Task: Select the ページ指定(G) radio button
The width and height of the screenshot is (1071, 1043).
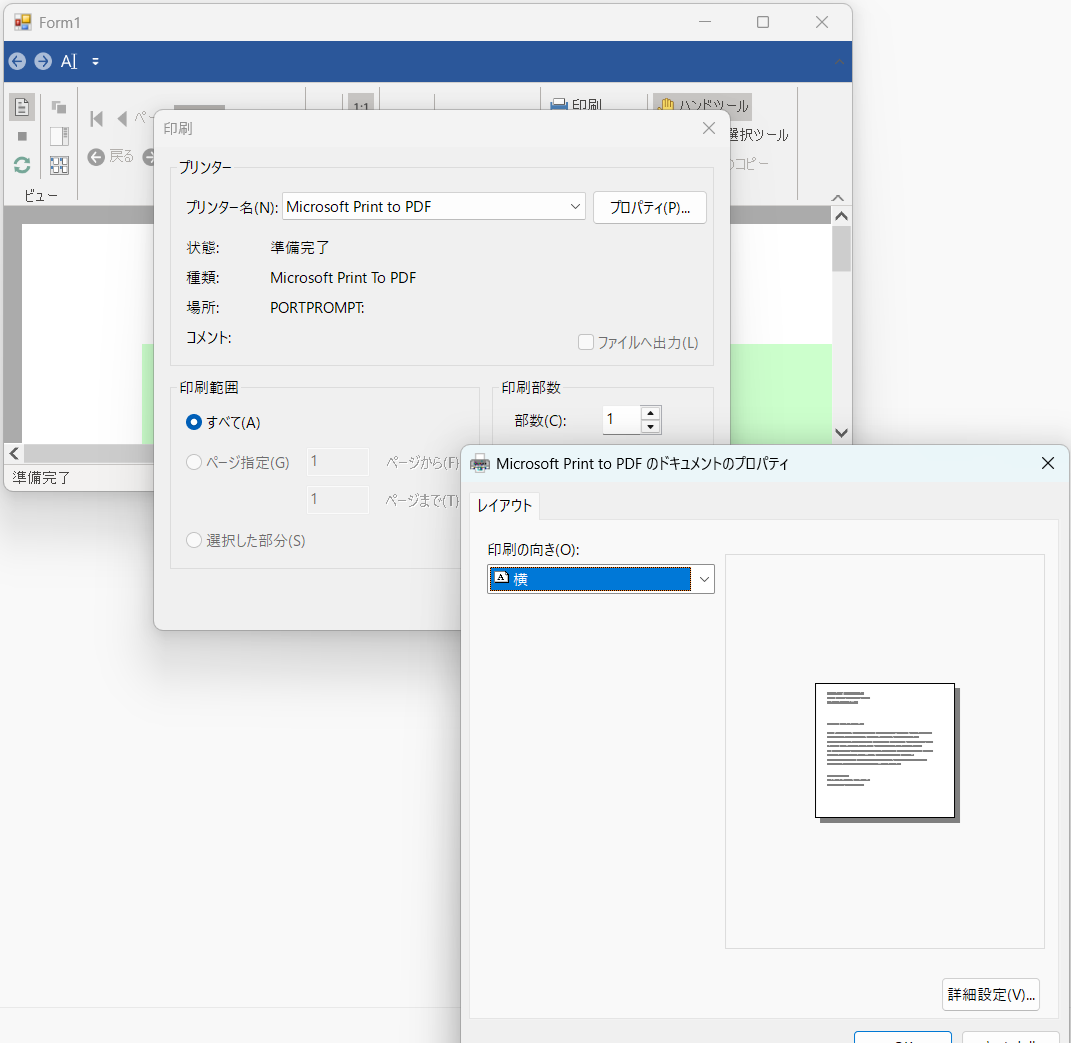Action: [194, 462]
